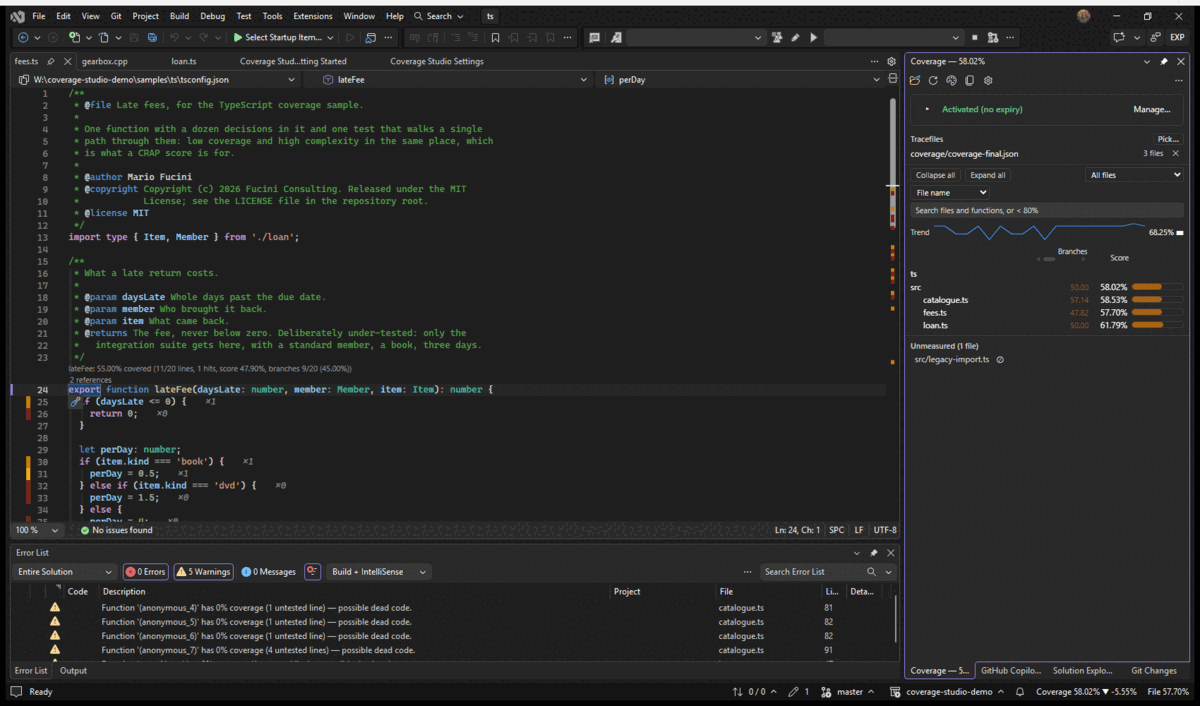The height and width of the screenshot is (706, 1200).
Task: Switch to the loan.ts tab
Action: click(x=183, y=61)
